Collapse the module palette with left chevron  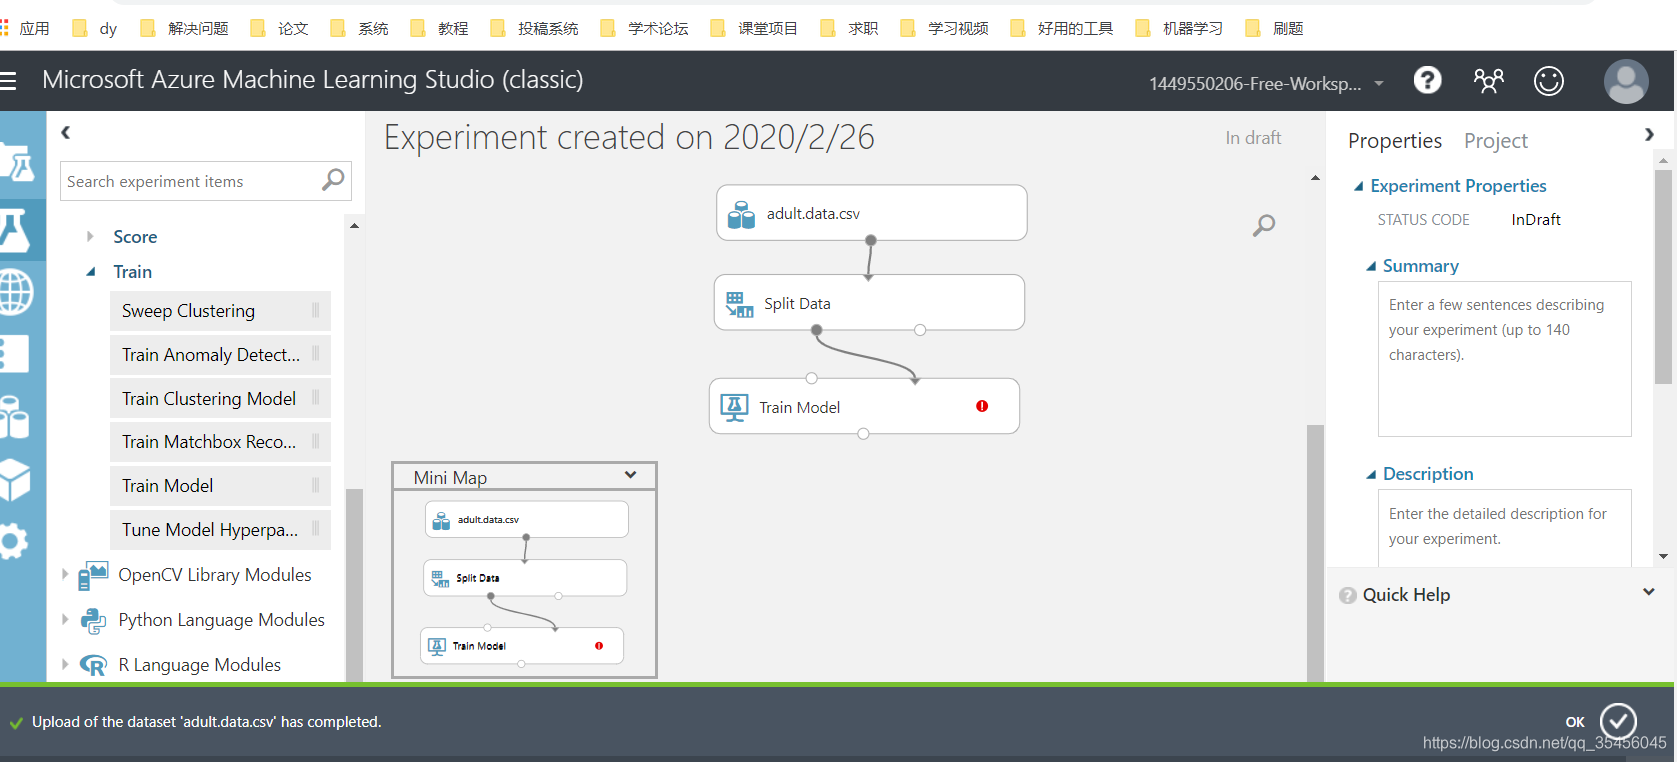65,132
